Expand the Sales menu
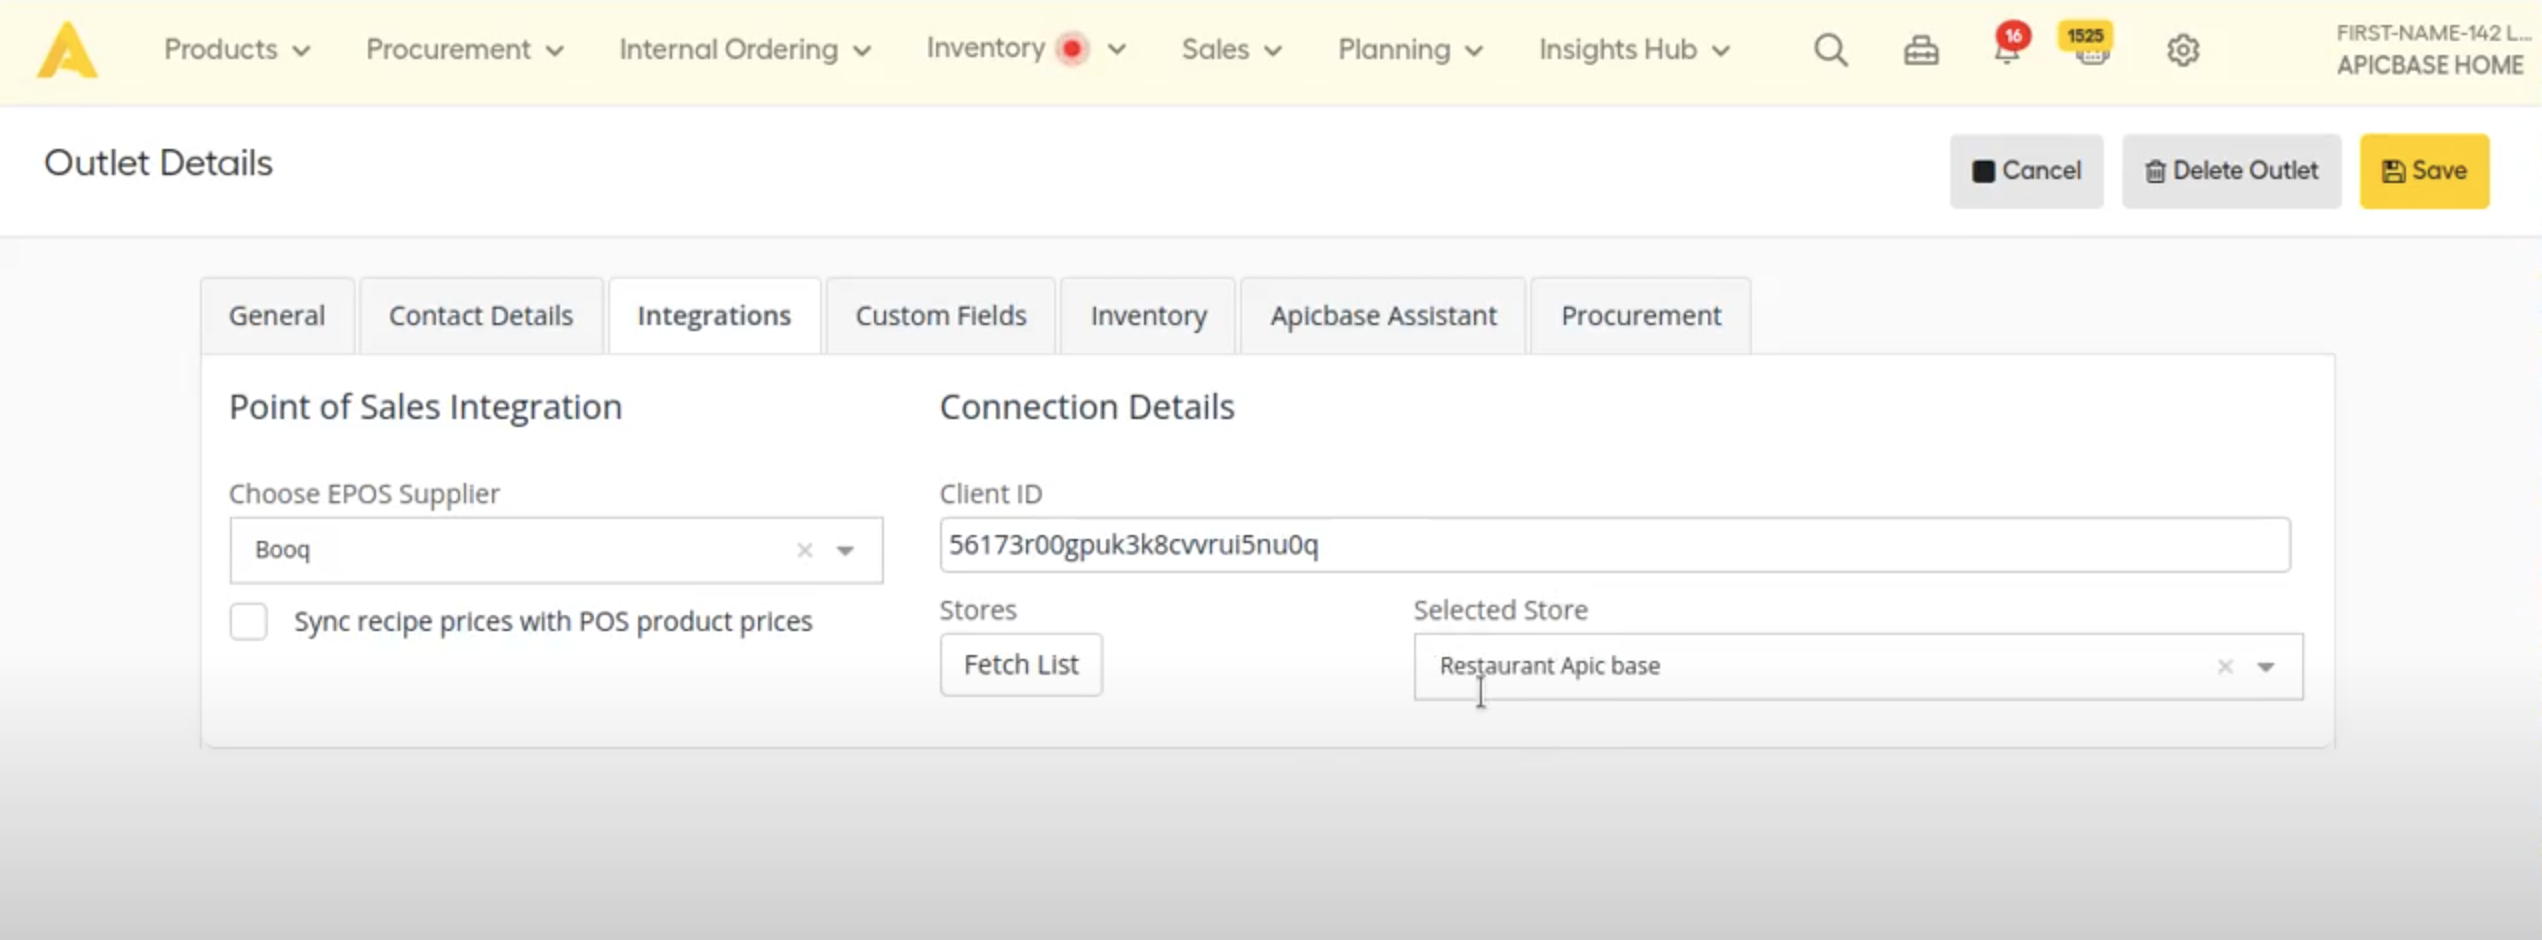Screen dimensions: 2542x940 pyautogui.click(x=1231, y=49)
